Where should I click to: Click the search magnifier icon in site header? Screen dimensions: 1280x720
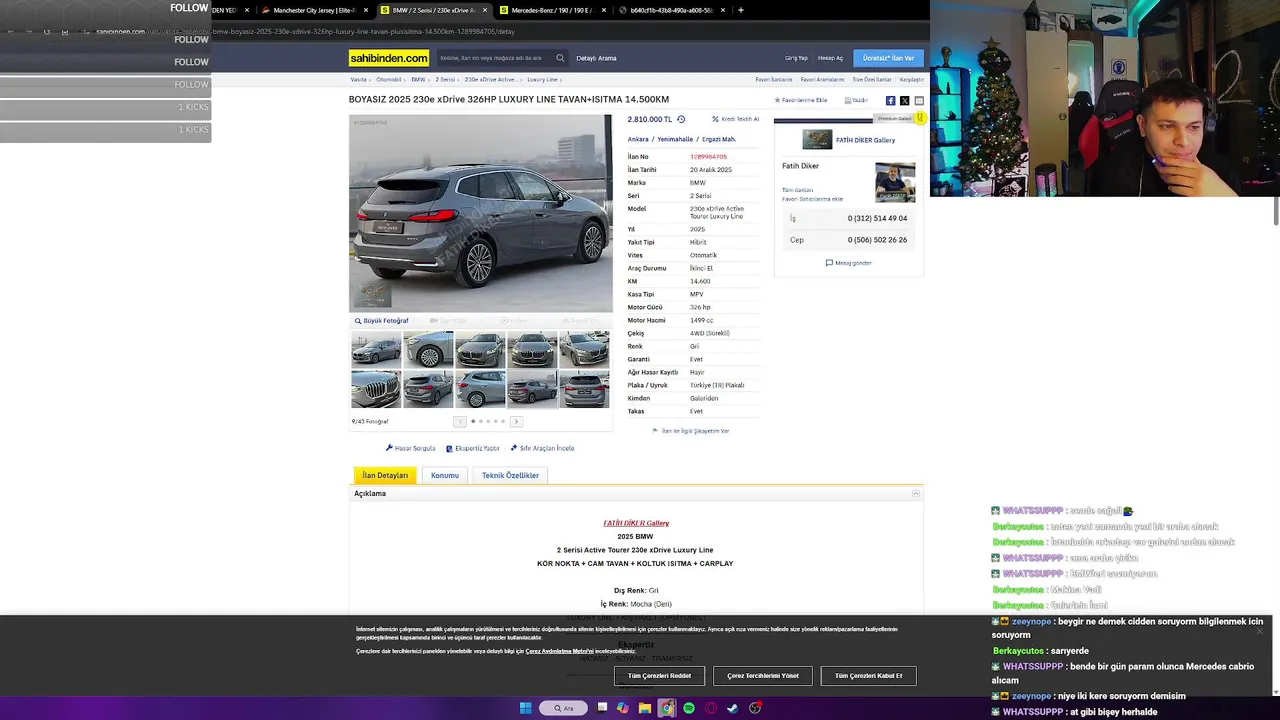click(x=560, y=58)
